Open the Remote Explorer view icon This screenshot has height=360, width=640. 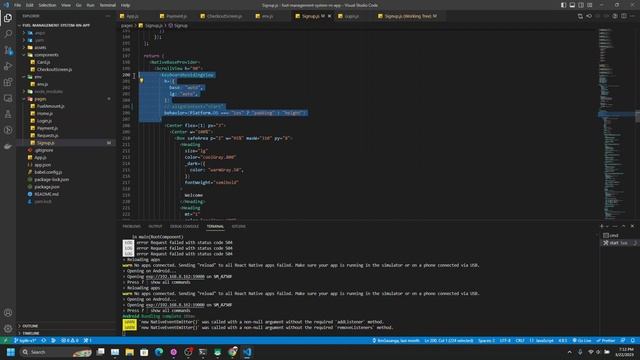[x=8, y=98]
